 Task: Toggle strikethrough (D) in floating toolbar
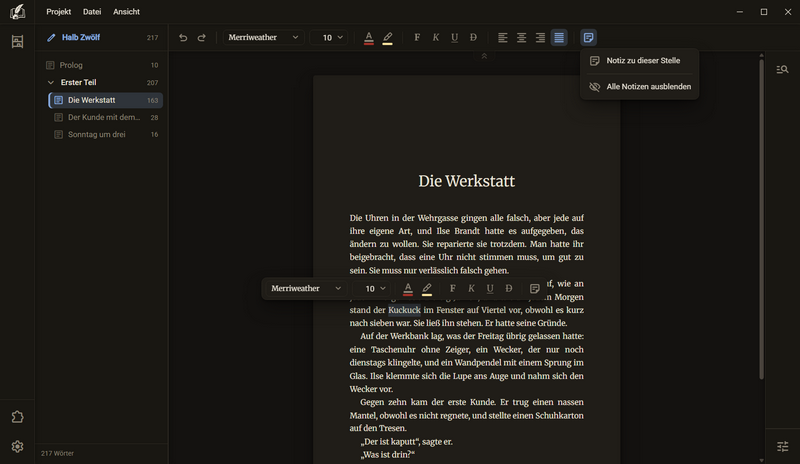509,288
